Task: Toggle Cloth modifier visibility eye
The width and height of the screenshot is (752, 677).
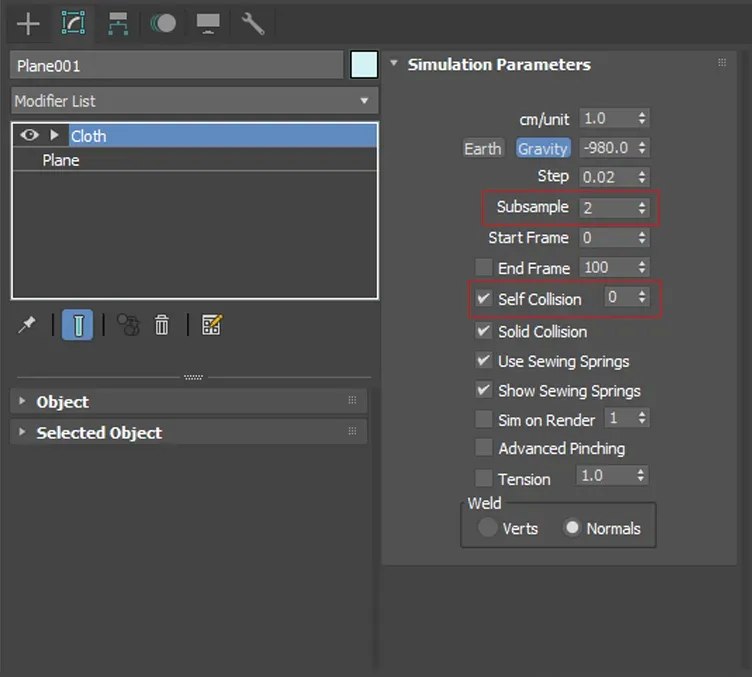Action: [x=29, y=135]
